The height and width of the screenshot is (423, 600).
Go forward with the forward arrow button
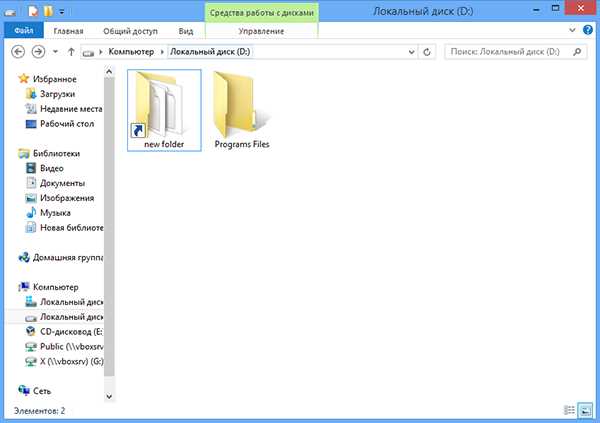click(38, 52)
